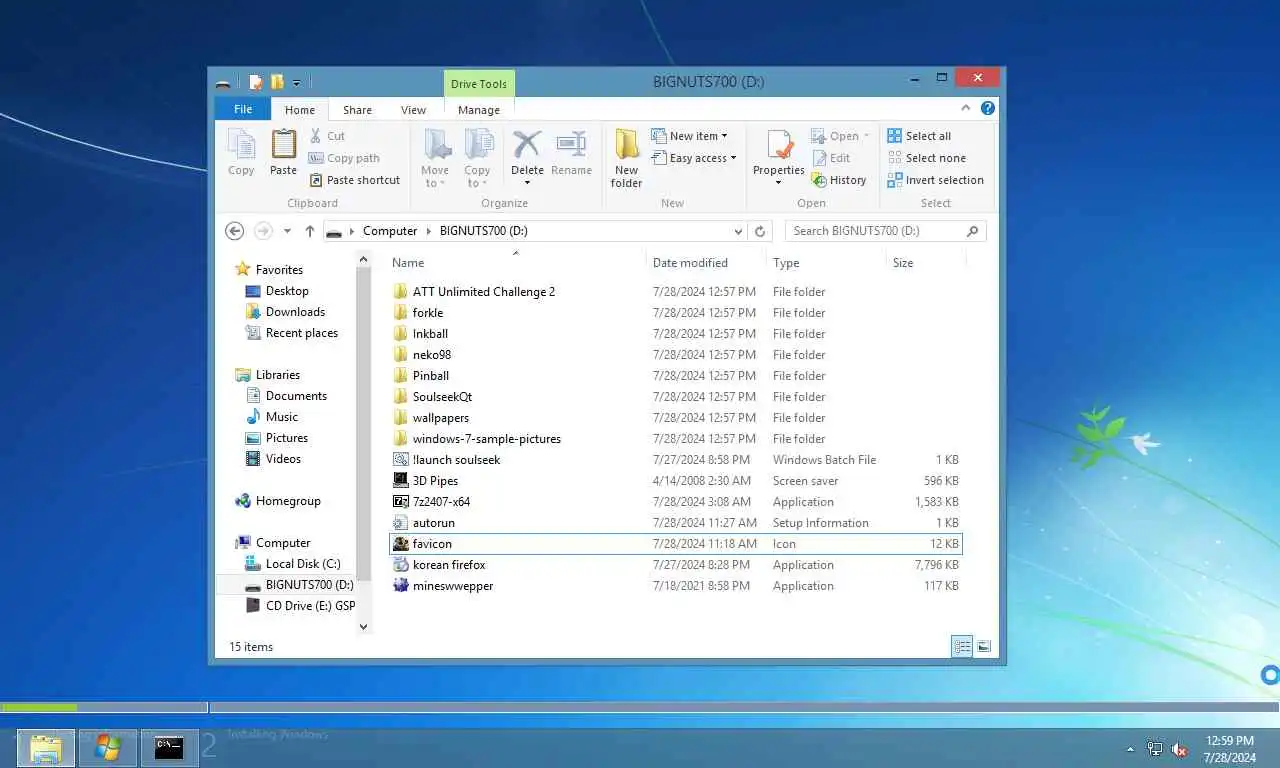Click the Copy ribbon icon
The image size is (1280, 768).
[241, 153]
